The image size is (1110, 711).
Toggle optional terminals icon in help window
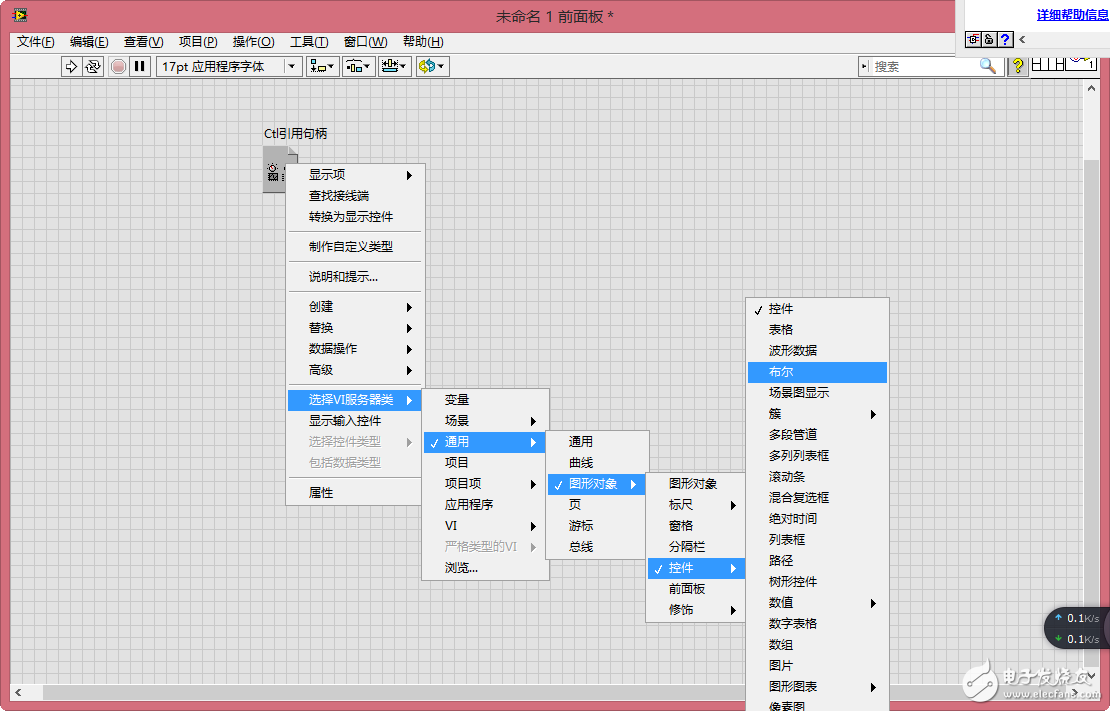coord(973,40)
